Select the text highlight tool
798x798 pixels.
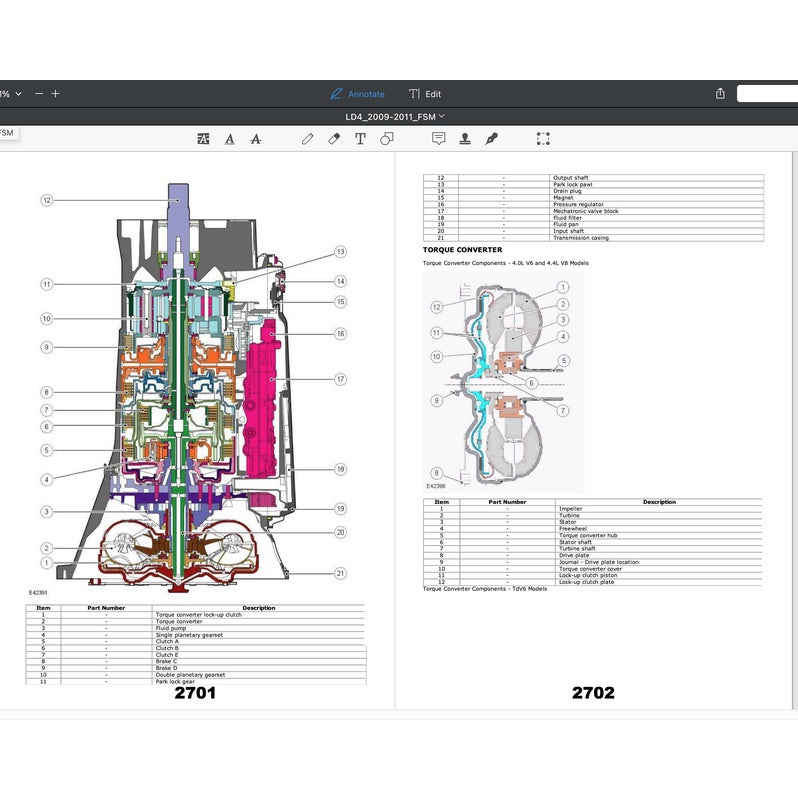tap(204, 139)
